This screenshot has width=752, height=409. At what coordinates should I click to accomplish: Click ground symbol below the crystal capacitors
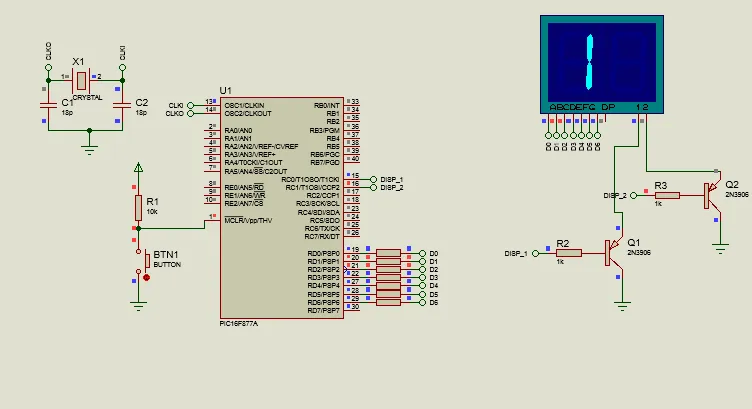tap(89, 150)
